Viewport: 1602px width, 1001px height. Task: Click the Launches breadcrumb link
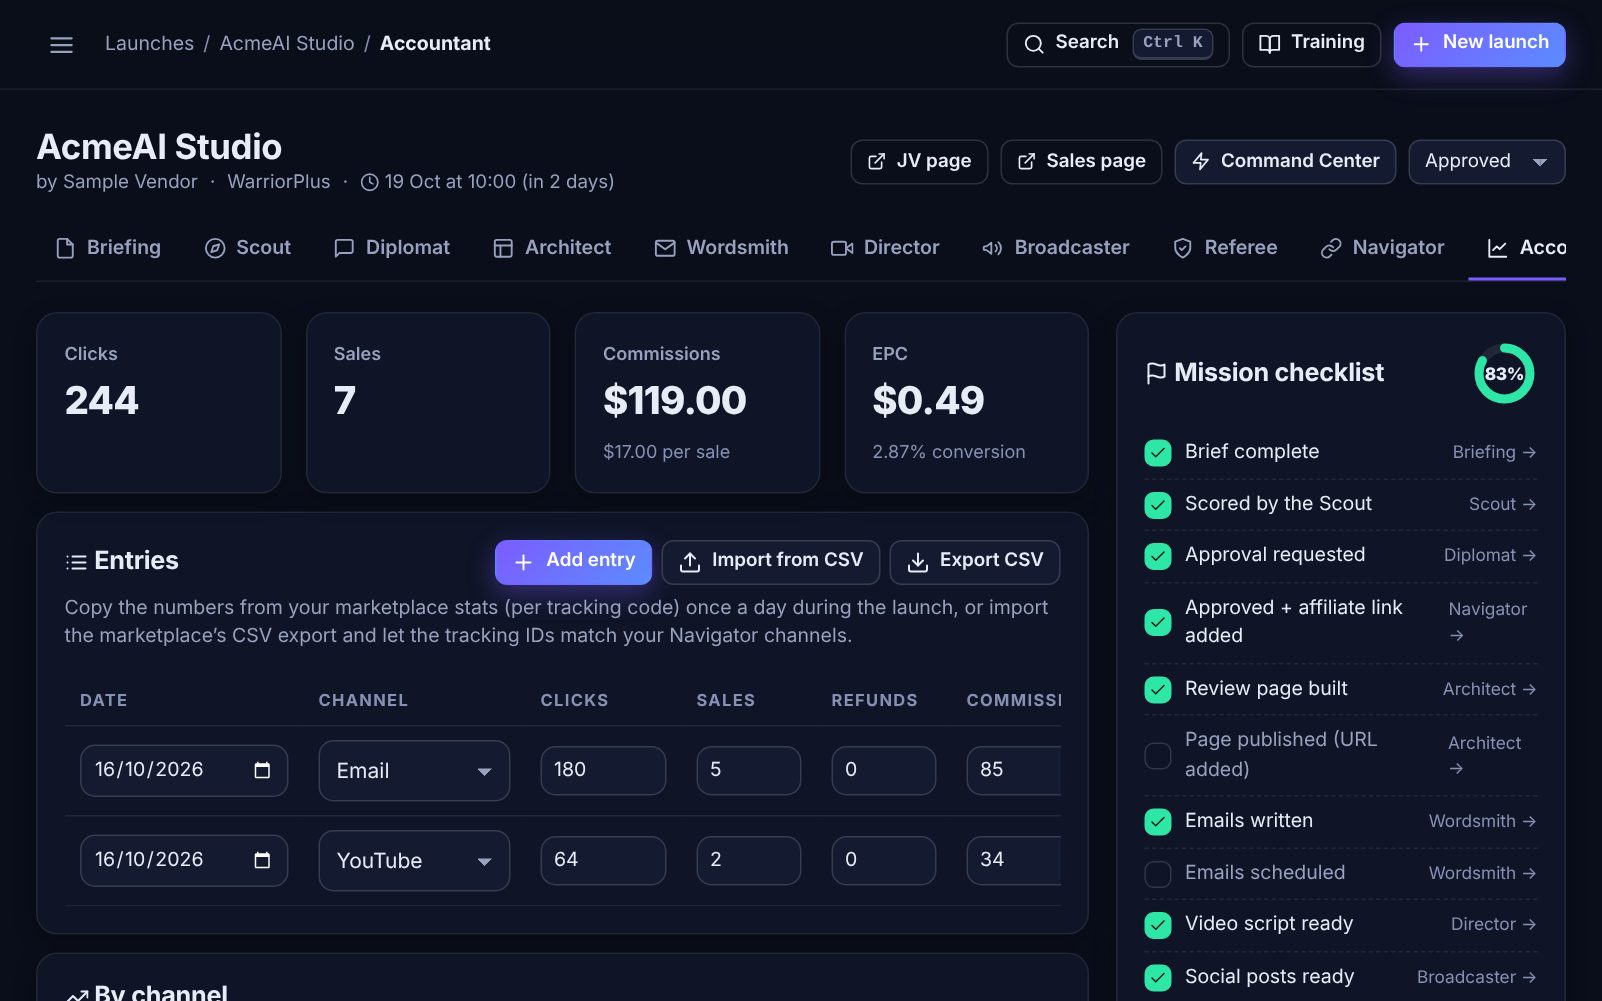149,44
